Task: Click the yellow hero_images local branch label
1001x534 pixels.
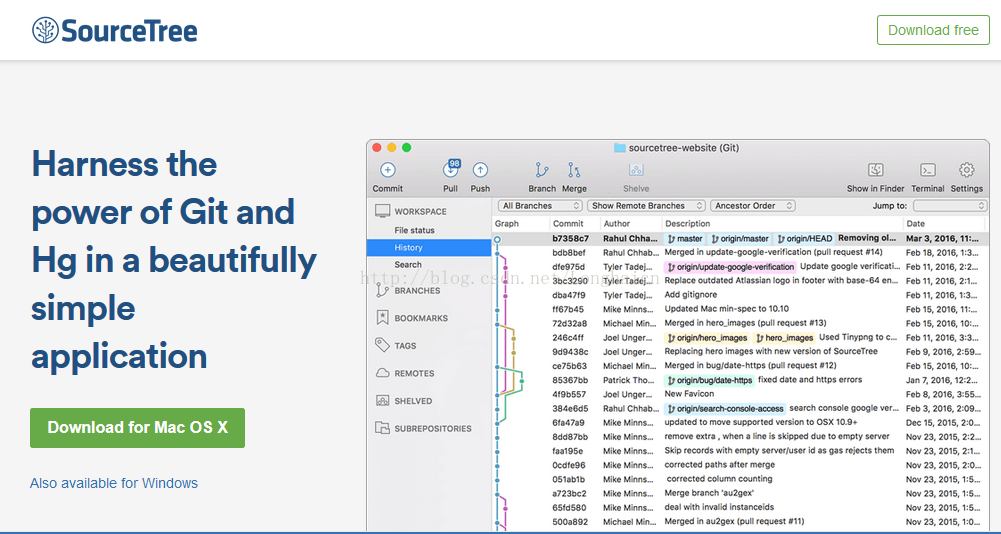Action: [x=785, y=338]
